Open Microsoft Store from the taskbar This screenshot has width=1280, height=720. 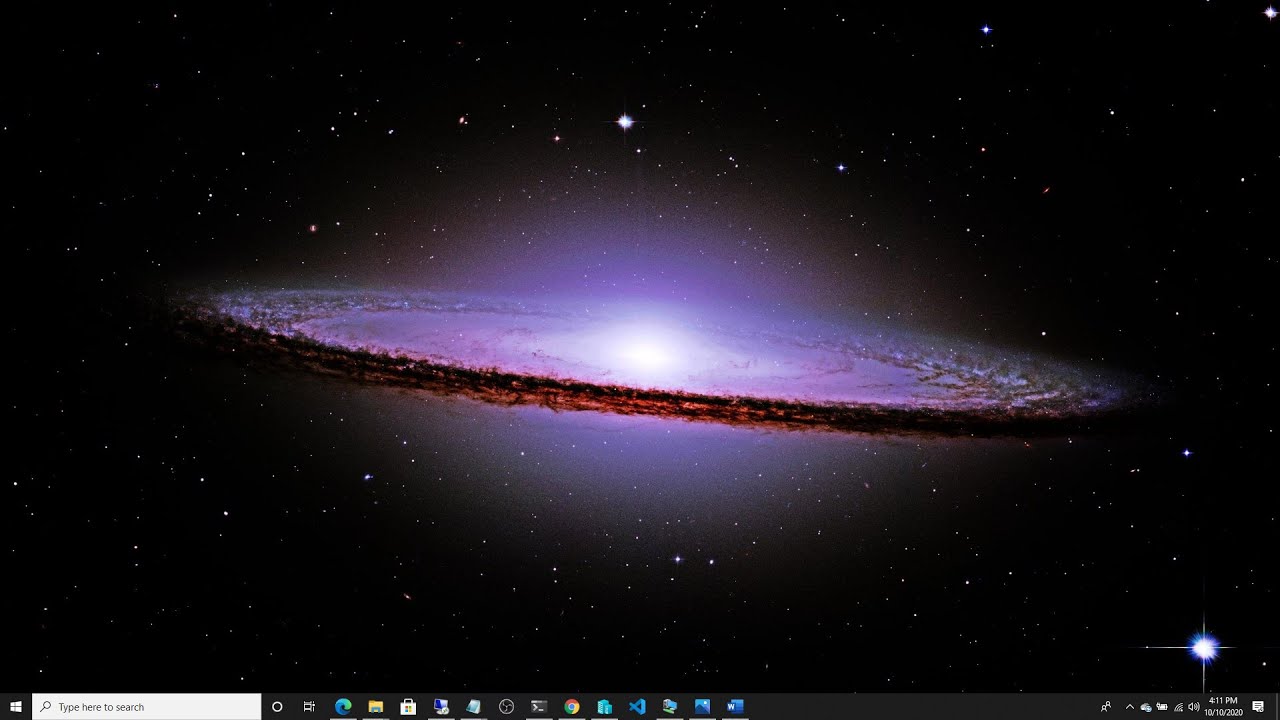(x=408, y=706)
